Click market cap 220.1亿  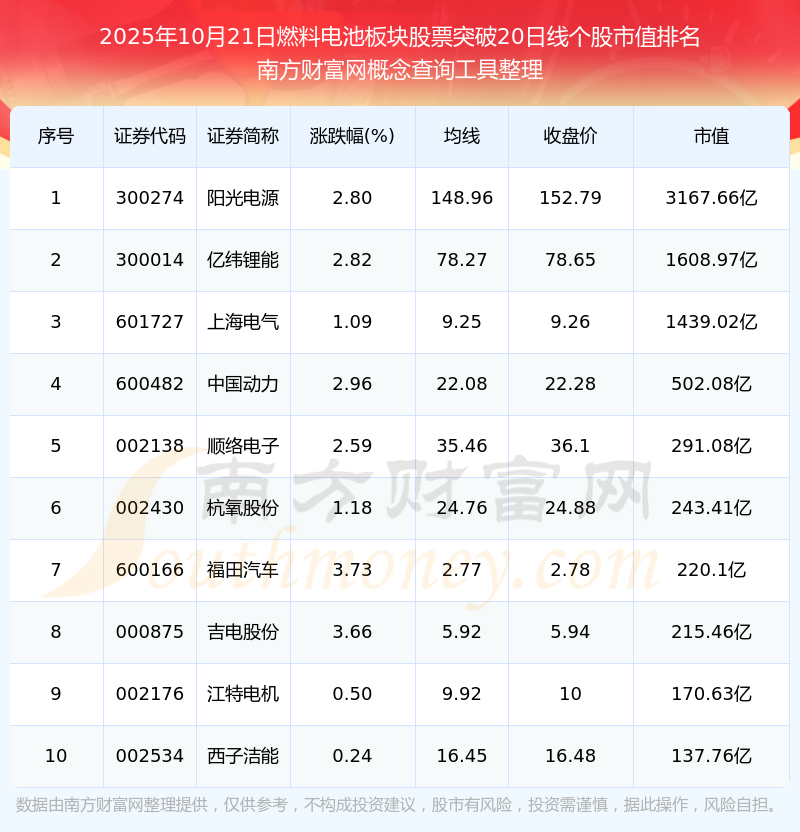coord(711,570)
